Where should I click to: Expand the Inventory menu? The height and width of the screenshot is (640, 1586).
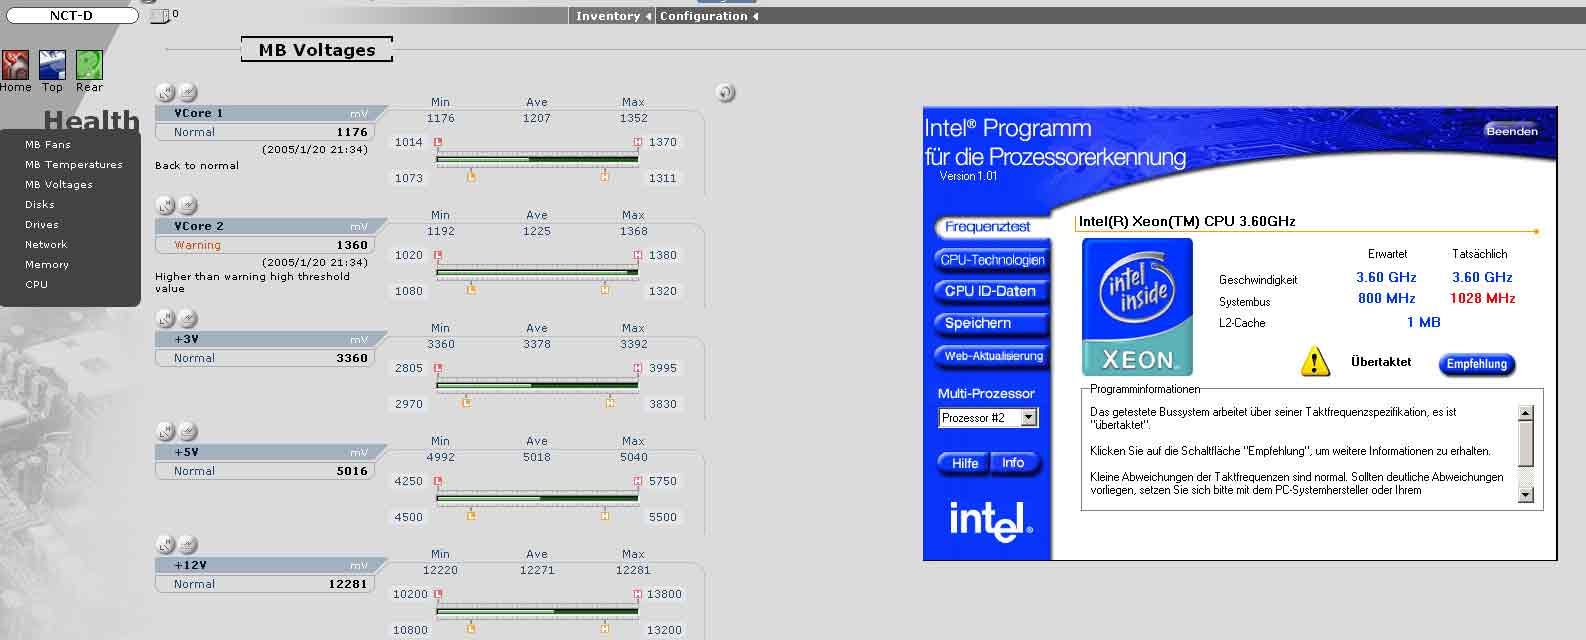[613, 16]
